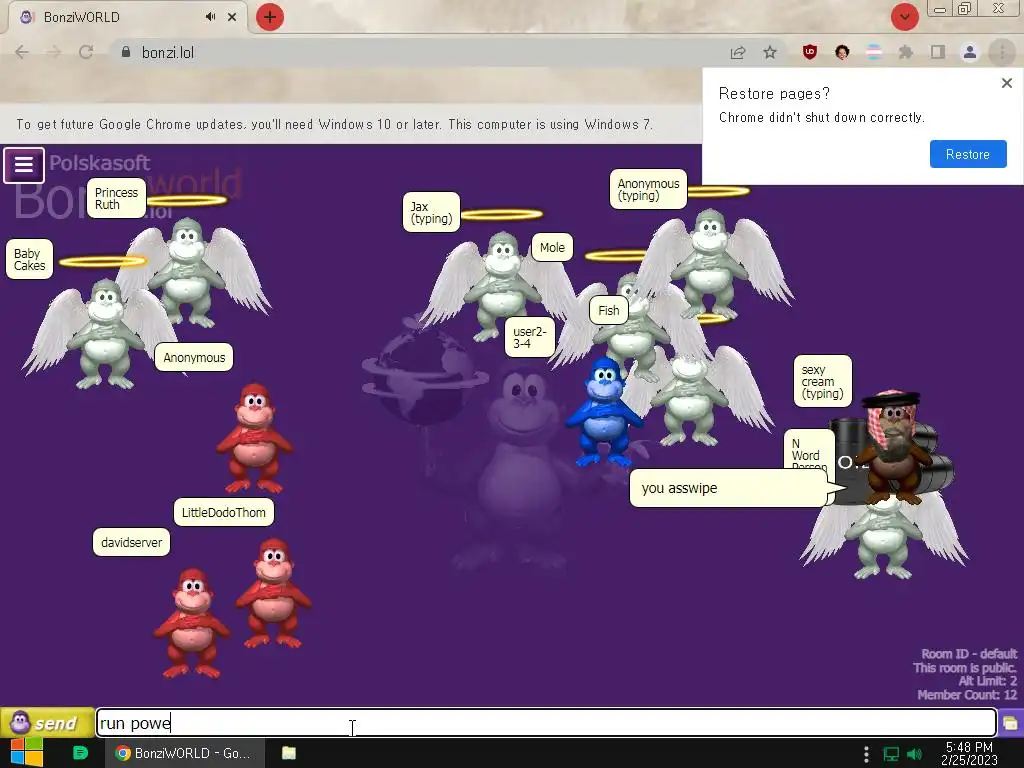Click Restore in Restore pages popup

click(x=968, y=154)
